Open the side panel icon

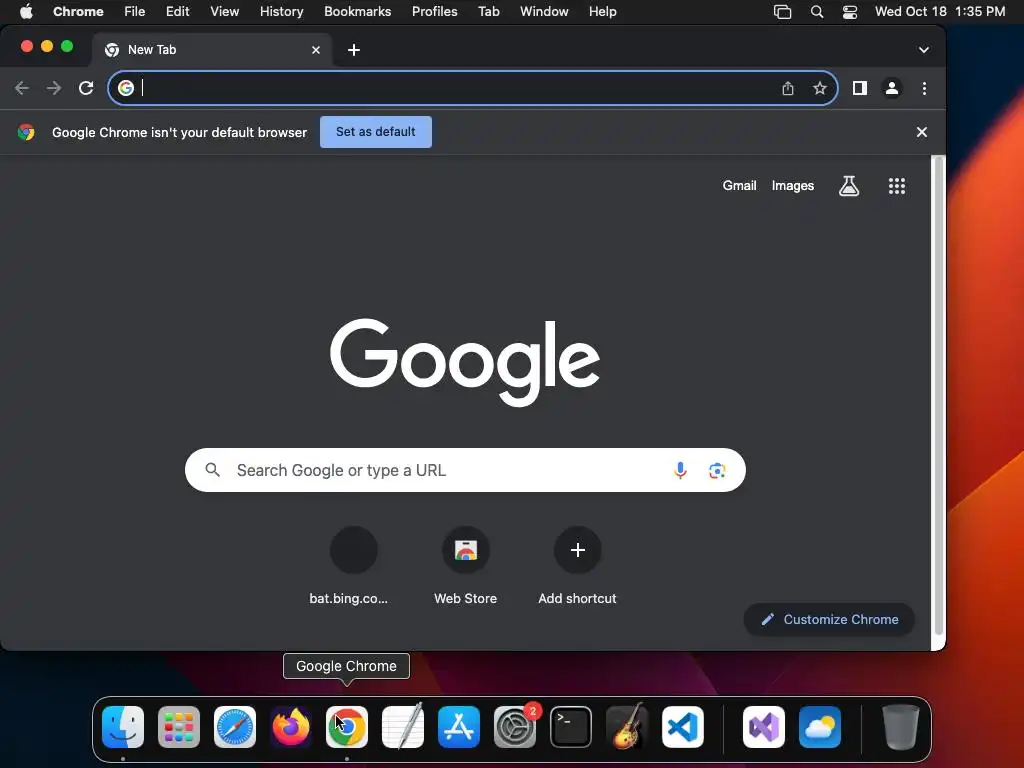(x=859, y=88)
